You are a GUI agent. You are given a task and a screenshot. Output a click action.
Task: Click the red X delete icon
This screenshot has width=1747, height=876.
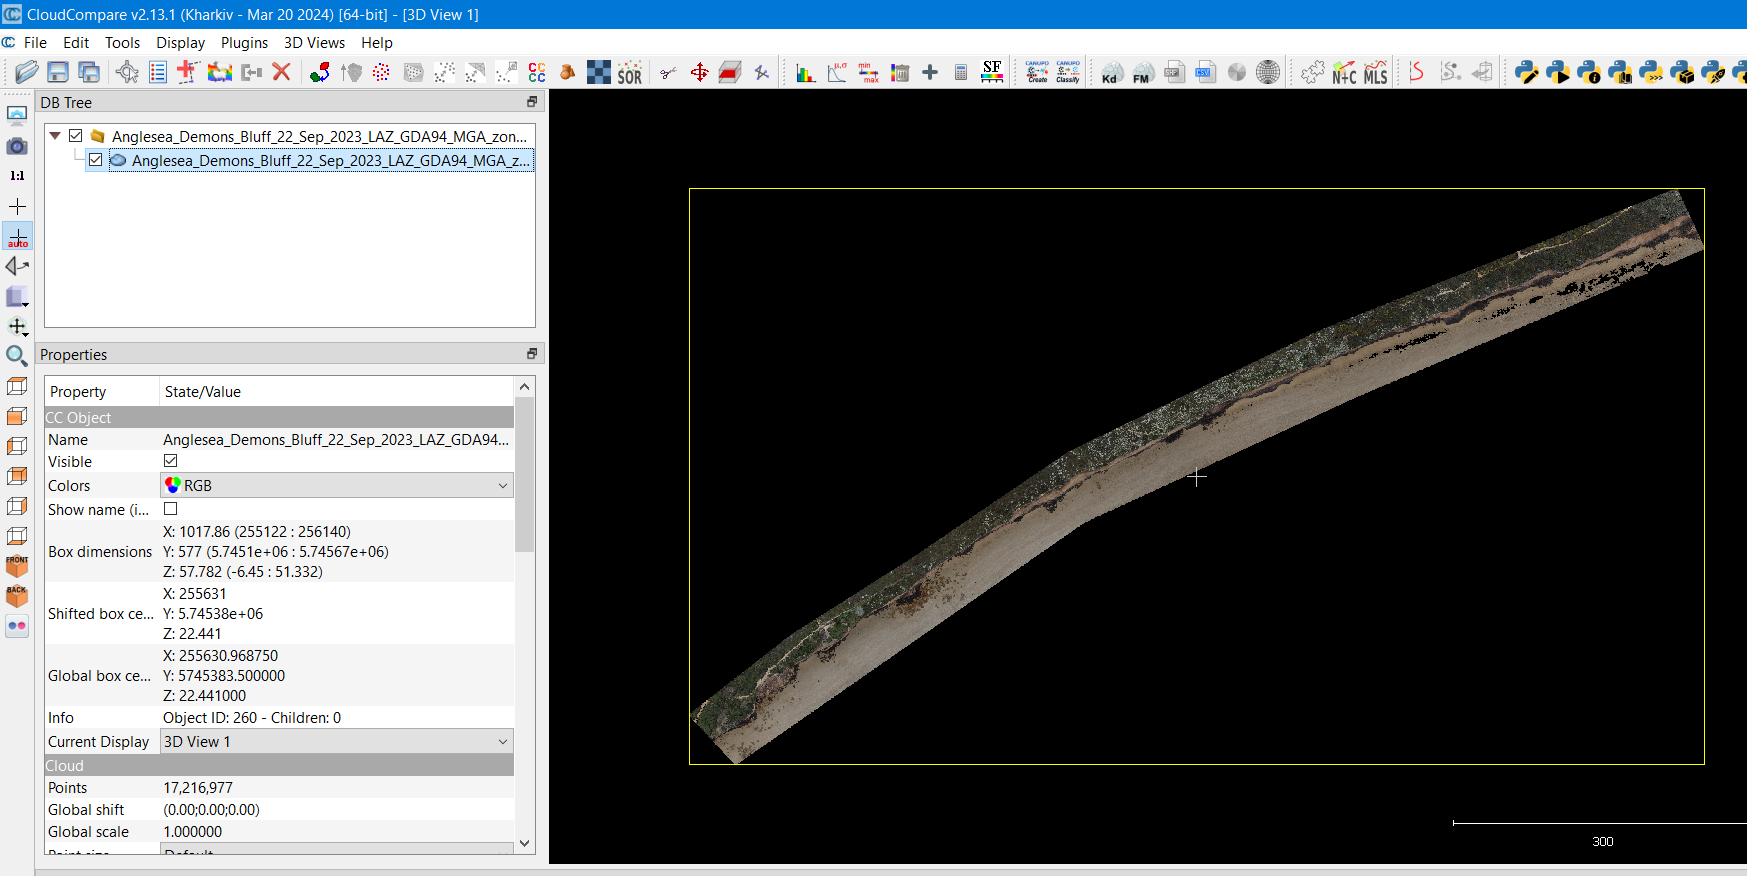(281, 72)
